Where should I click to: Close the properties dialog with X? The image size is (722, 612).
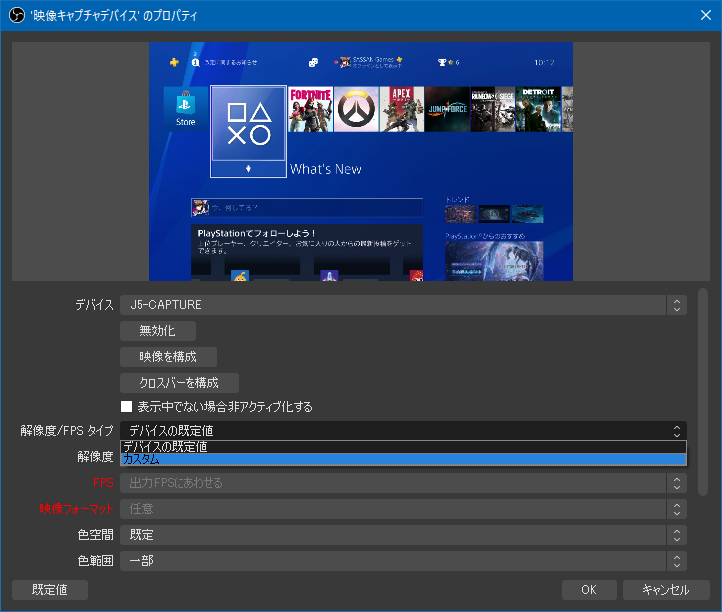pos(705,15)
